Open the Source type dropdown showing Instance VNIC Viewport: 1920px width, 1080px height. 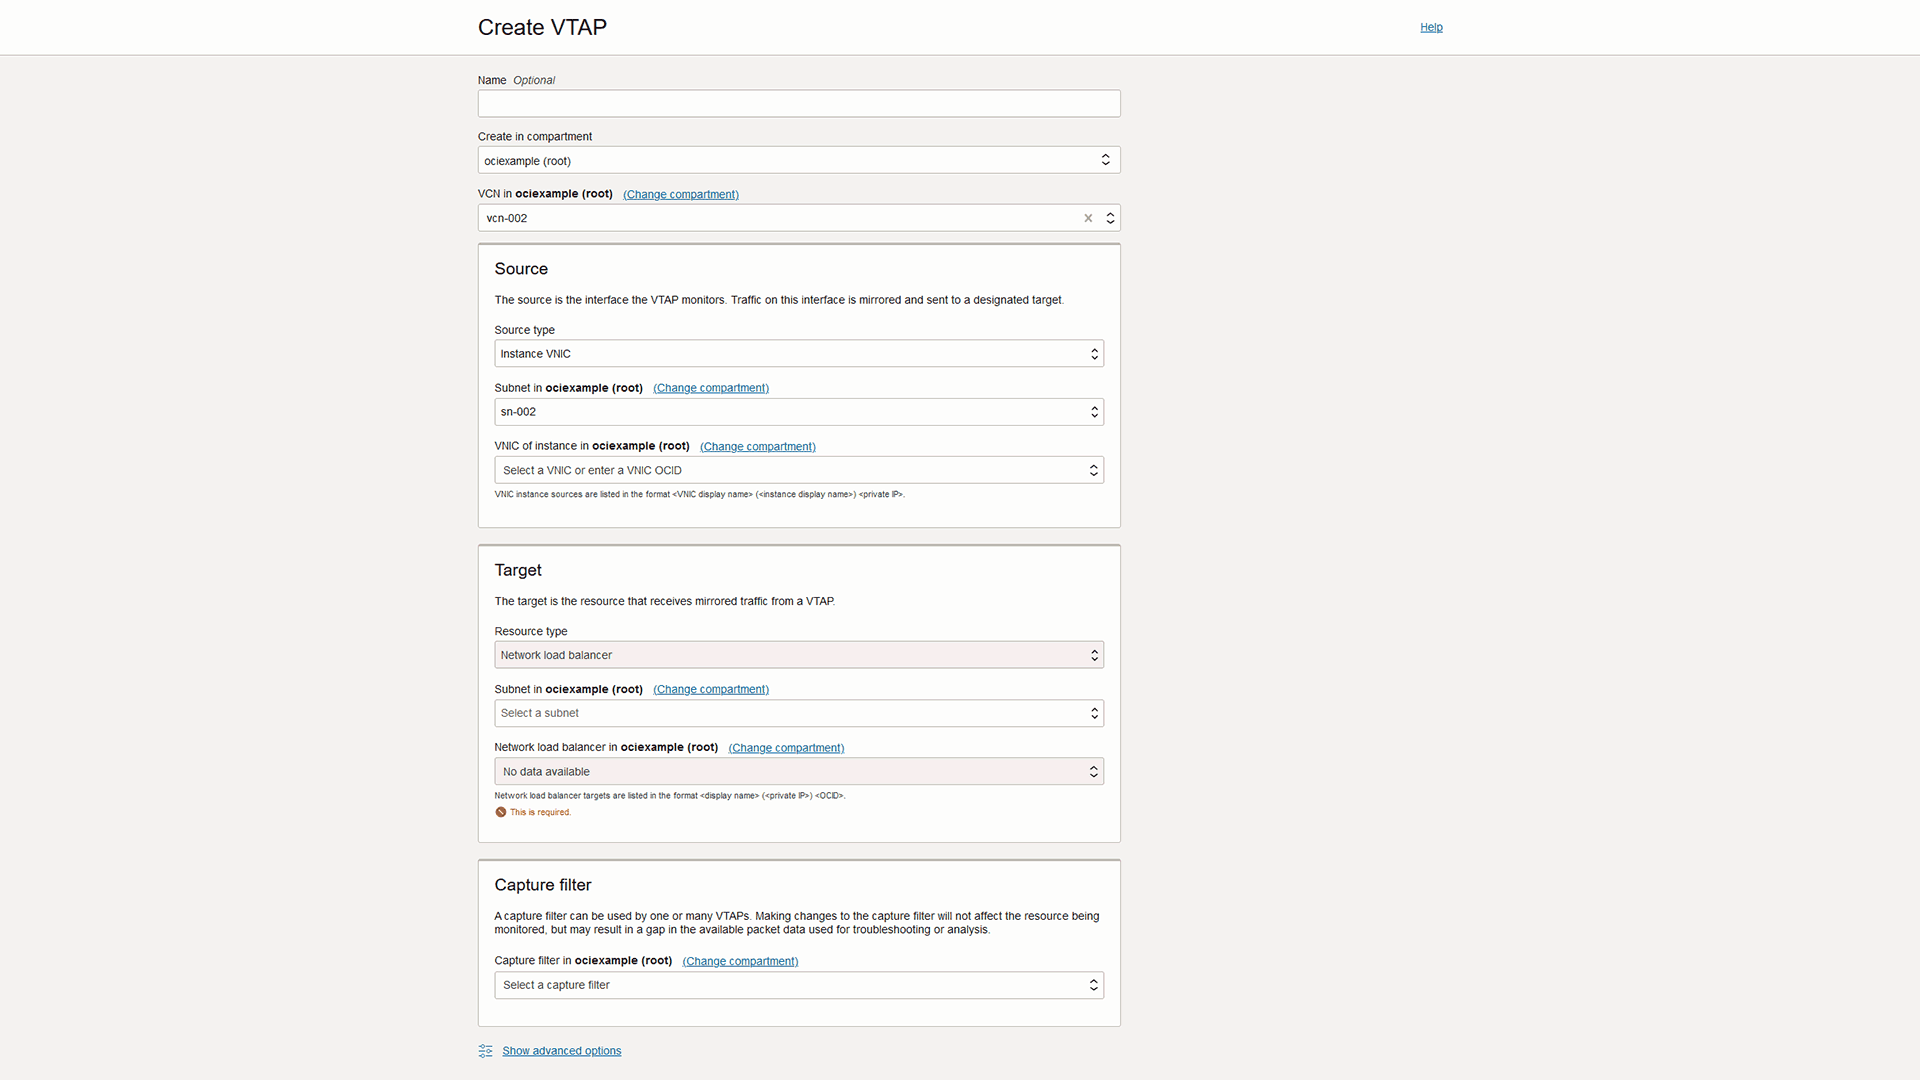tap(798, 353)
